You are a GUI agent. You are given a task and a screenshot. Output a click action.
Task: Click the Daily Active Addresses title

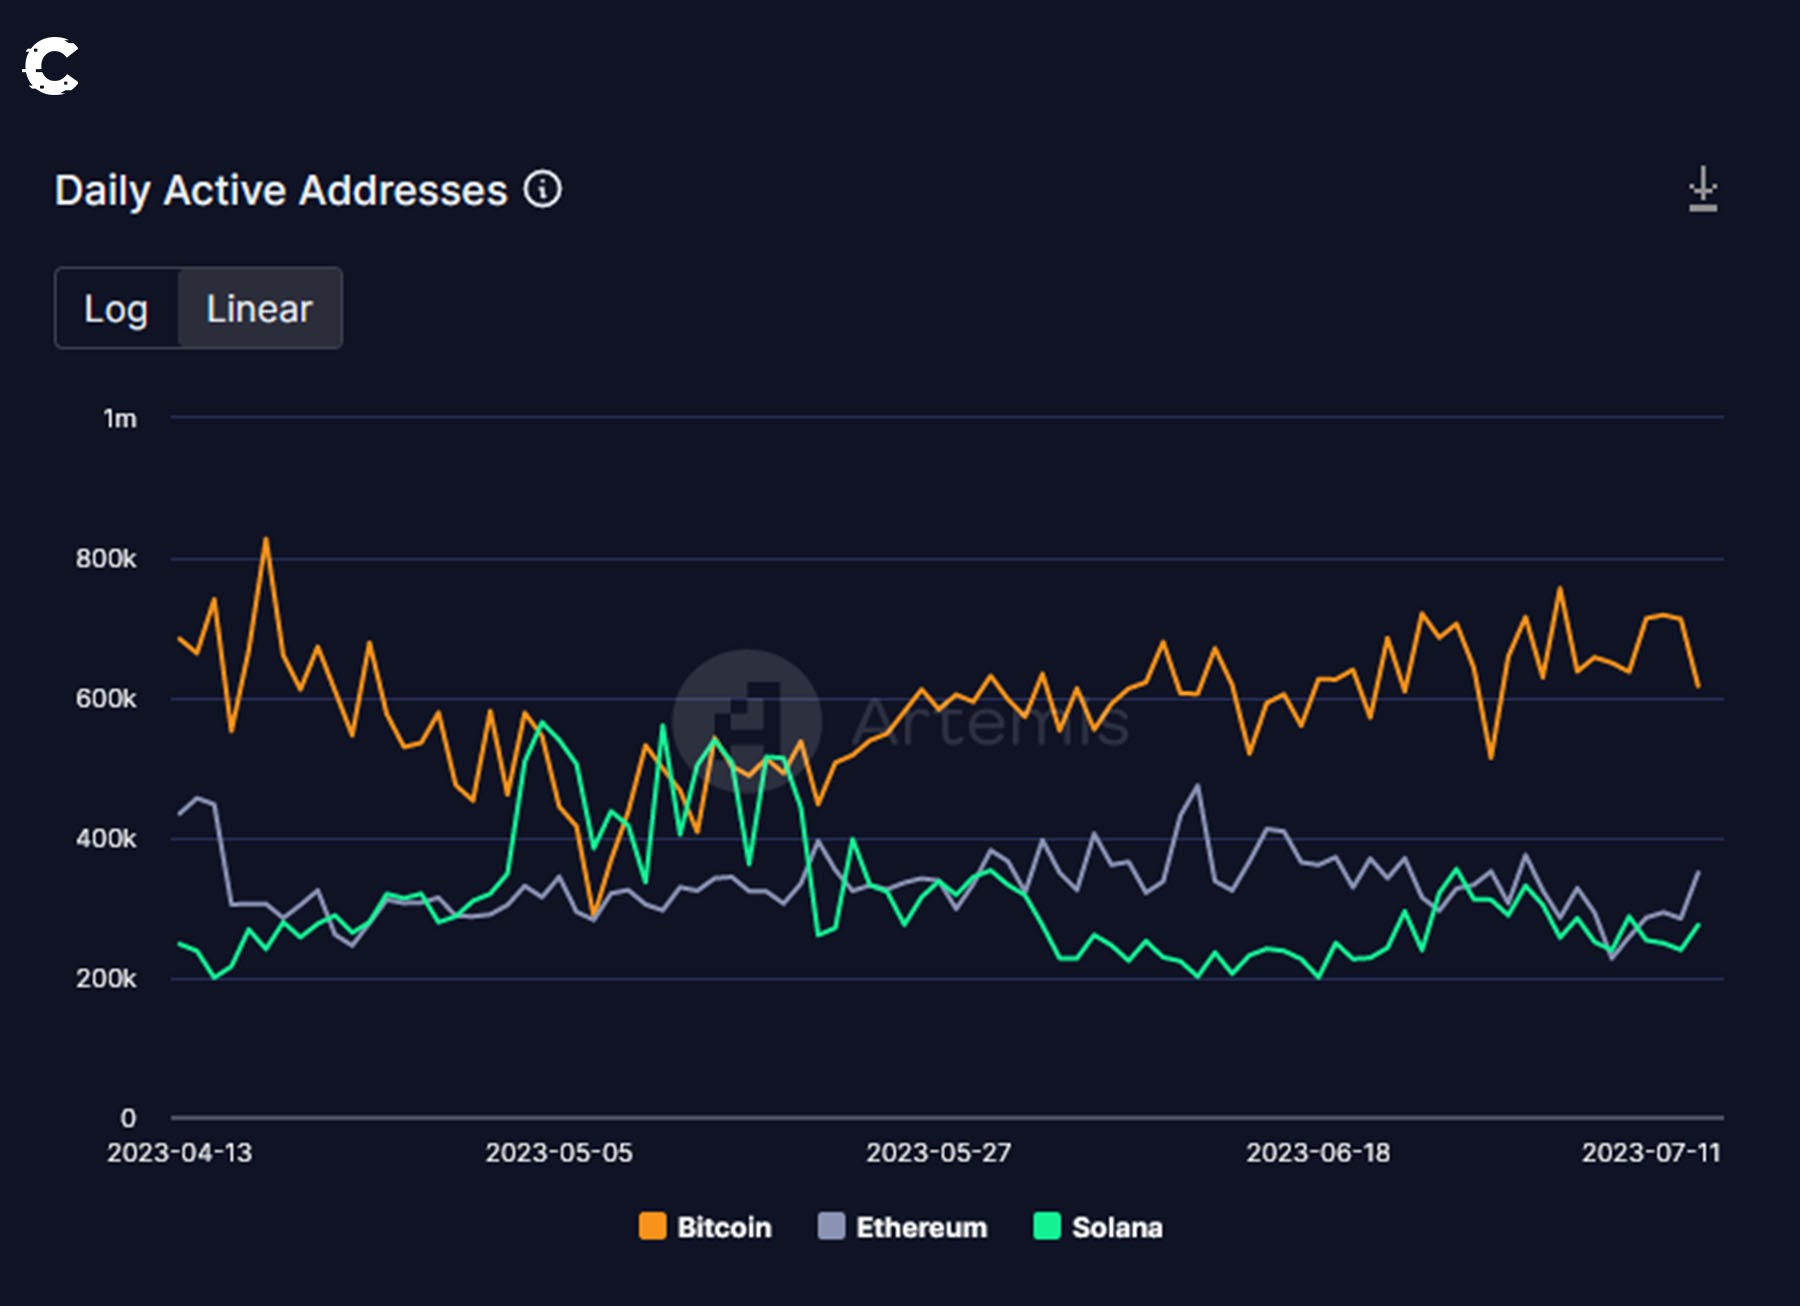pyautogui.click(x=281, y=190)
